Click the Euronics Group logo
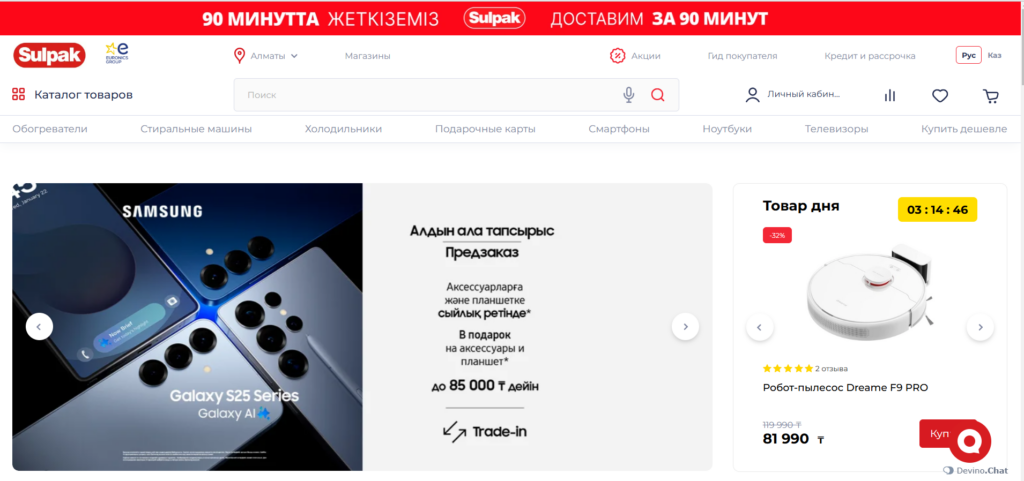Image resolution: width=1024 pixels, height=481 pixels. pyautogui.click(x=118, y=53)
